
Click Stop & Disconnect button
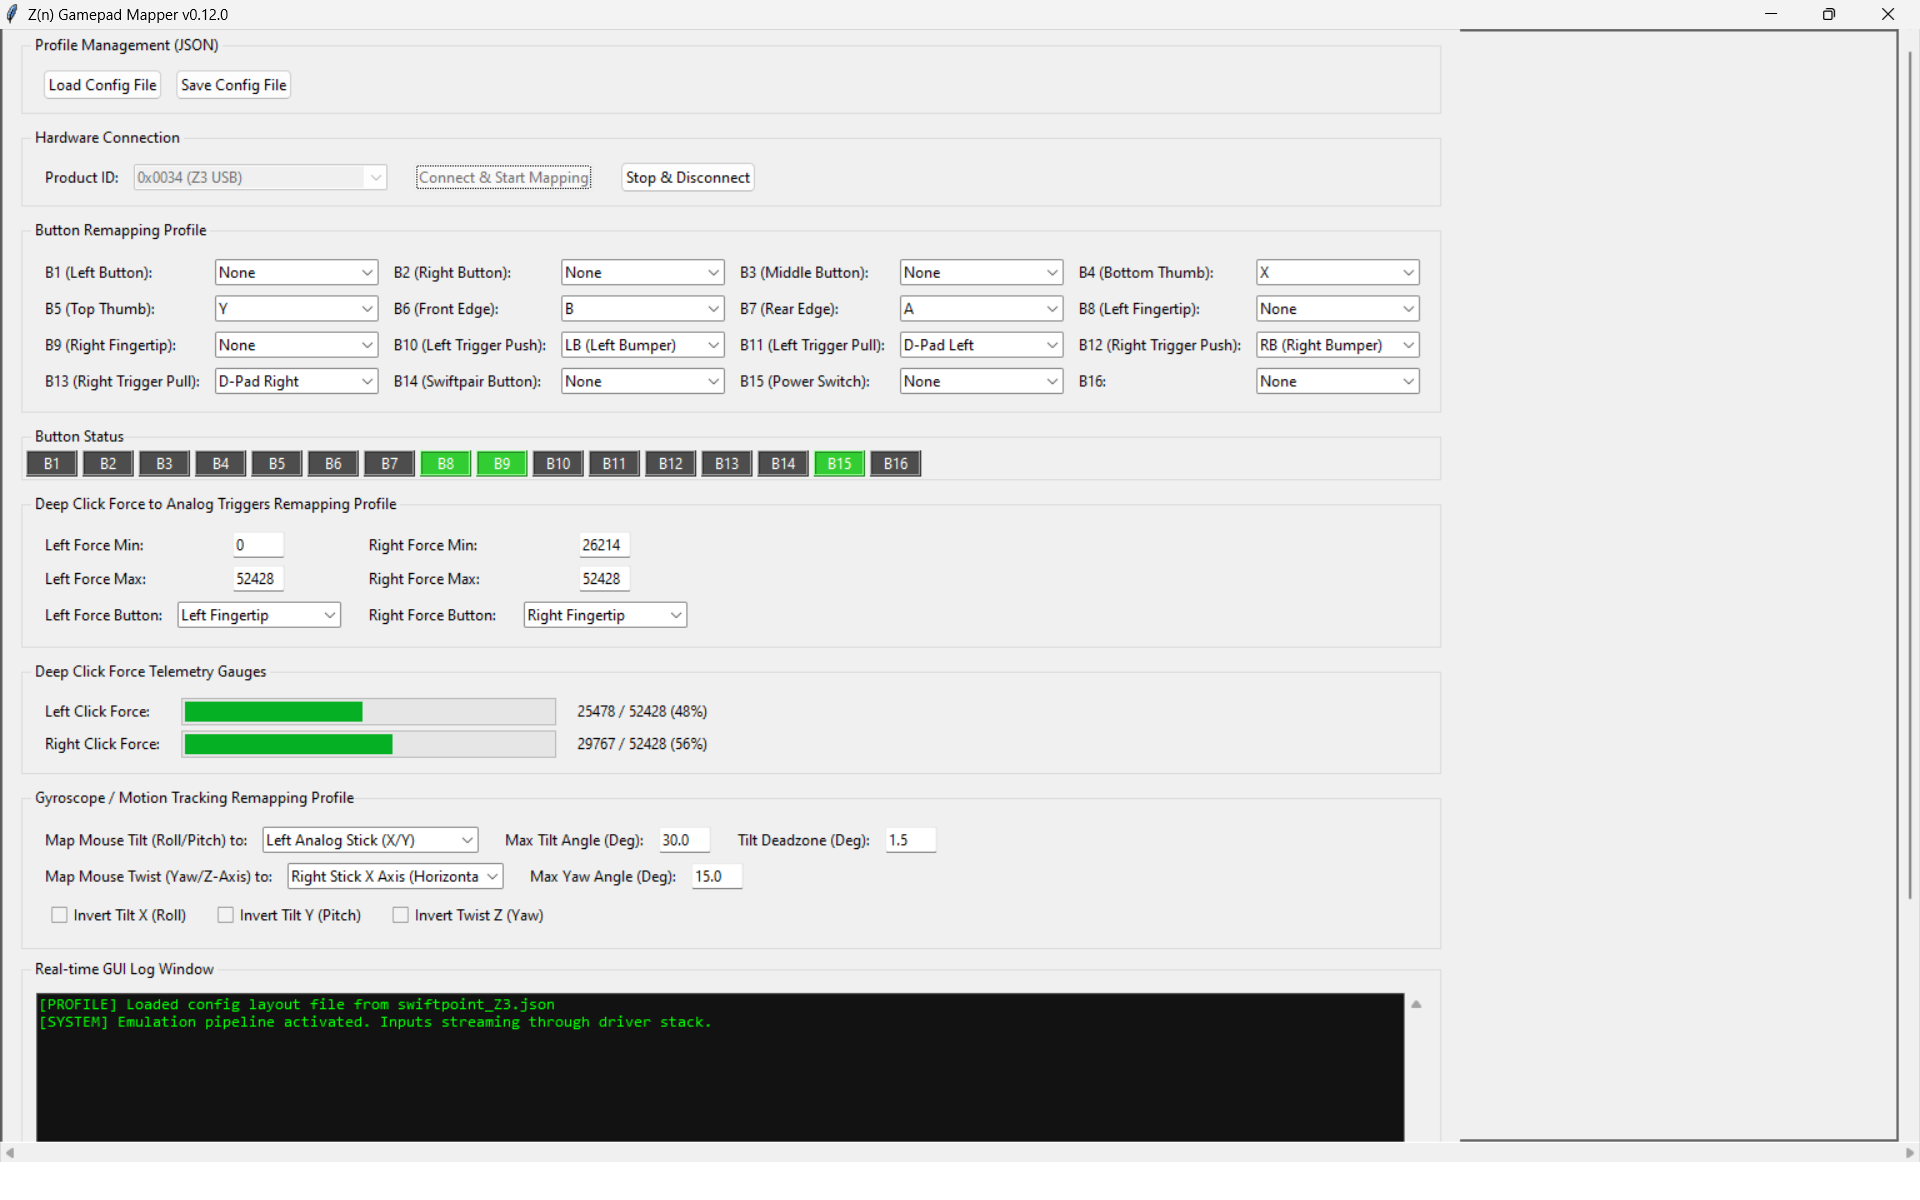tap(688, 177)
